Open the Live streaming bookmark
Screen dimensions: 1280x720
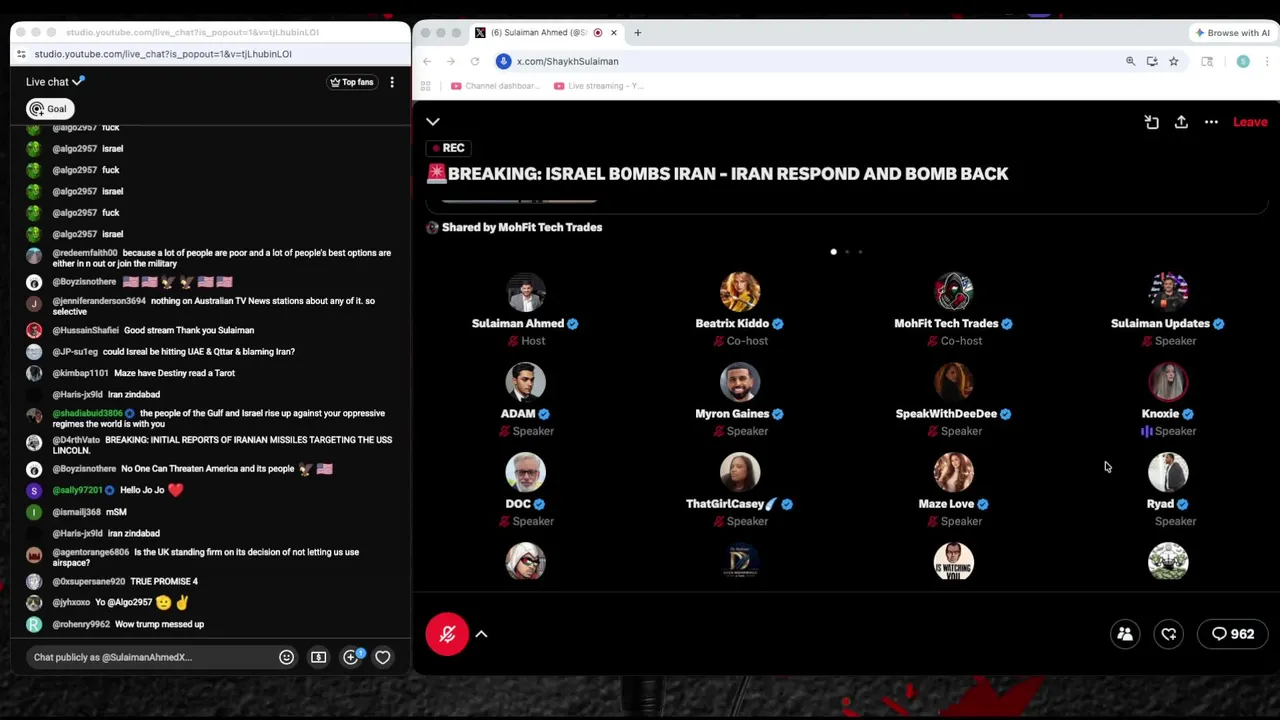(x=599, y=86)
